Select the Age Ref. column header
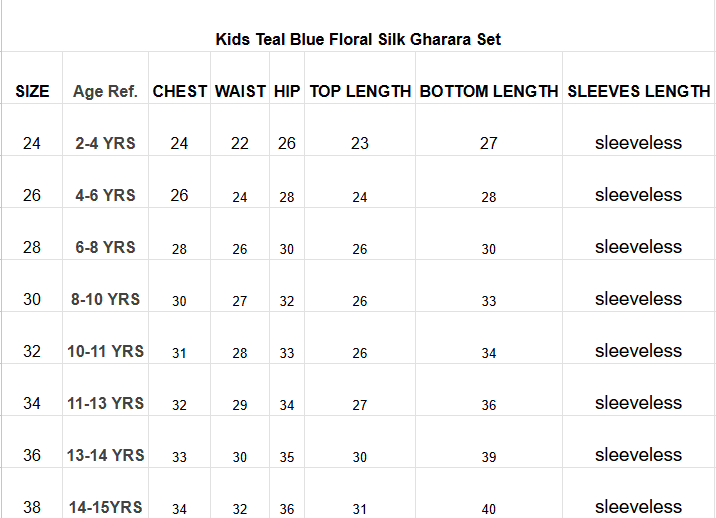 [105, 91]
